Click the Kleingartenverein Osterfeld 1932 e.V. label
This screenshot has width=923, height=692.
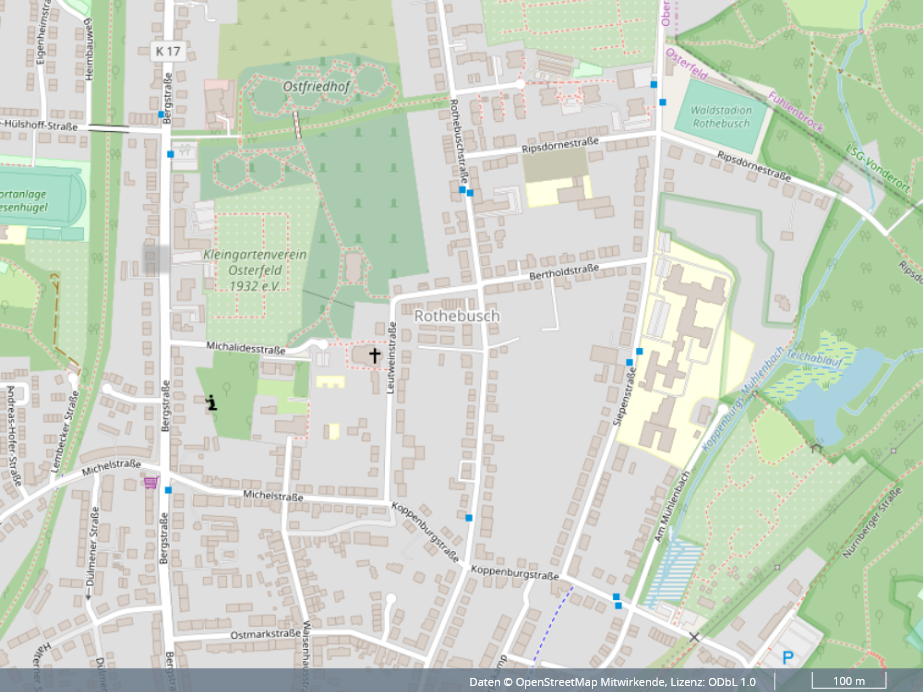point(255,271)
